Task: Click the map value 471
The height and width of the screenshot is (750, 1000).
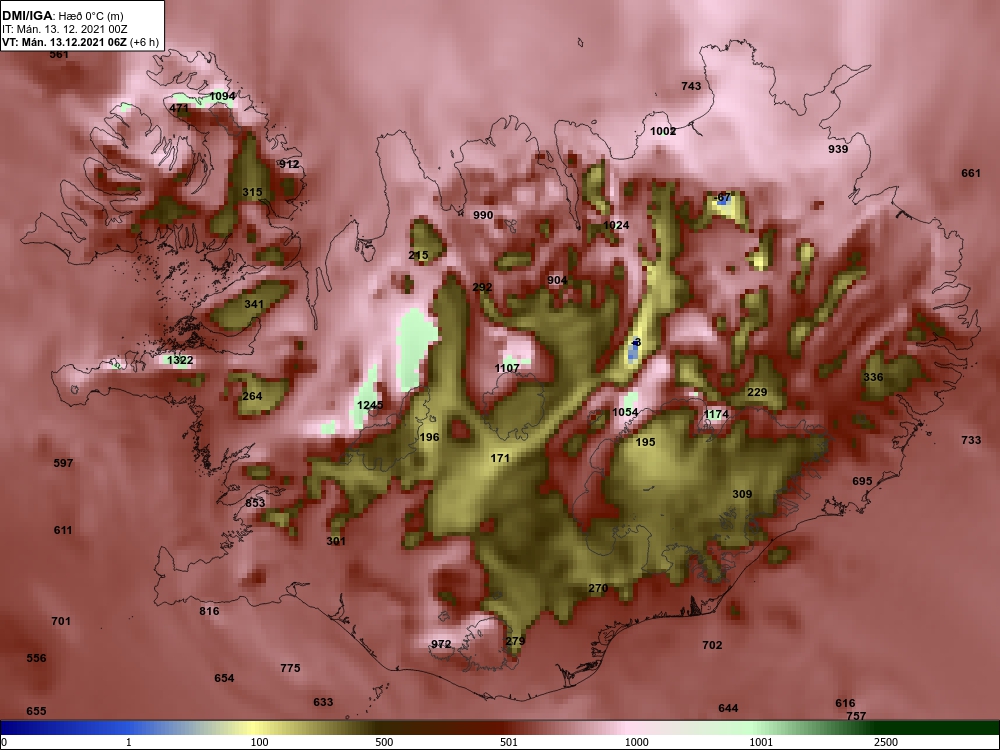Action: pyautogui.click(x=179, y=108)
